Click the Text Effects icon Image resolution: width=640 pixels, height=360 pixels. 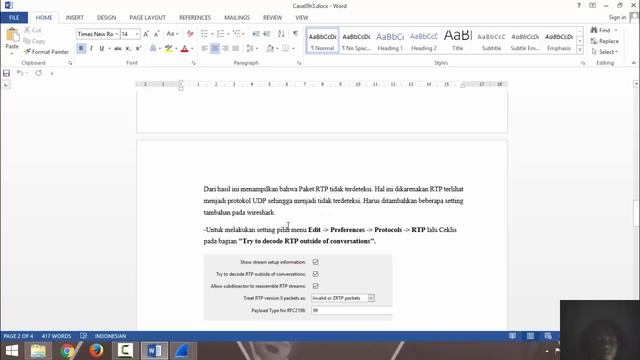(x=153, y=49)
